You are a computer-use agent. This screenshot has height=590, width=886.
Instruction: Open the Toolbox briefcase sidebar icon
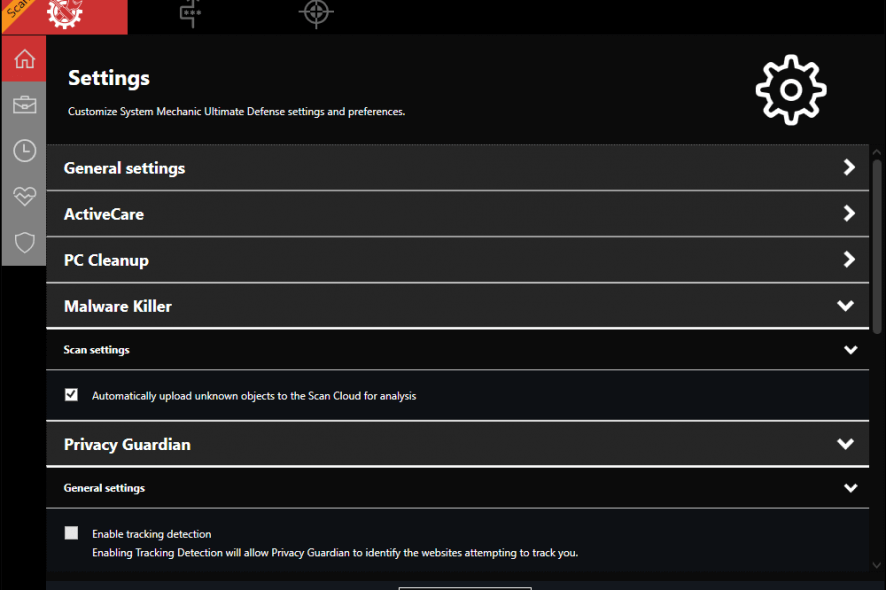(x=24, y=105)
